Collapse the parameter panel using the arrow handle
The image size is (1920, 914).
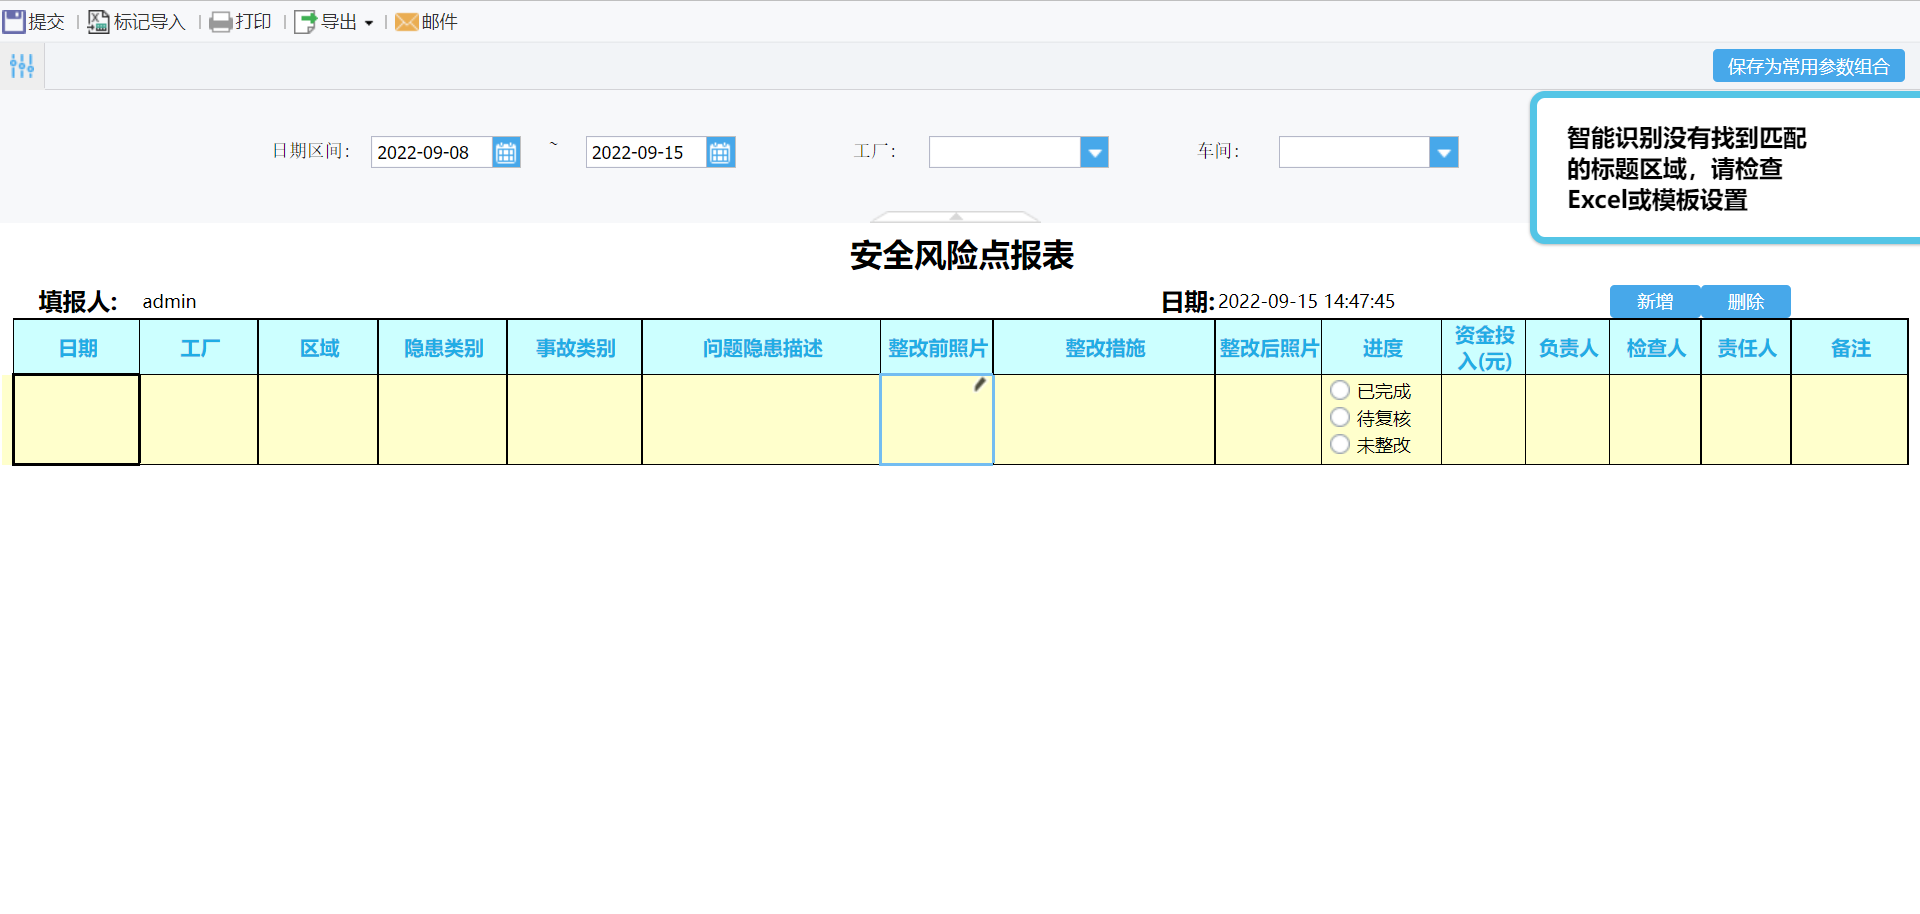(x=956, y=216)
